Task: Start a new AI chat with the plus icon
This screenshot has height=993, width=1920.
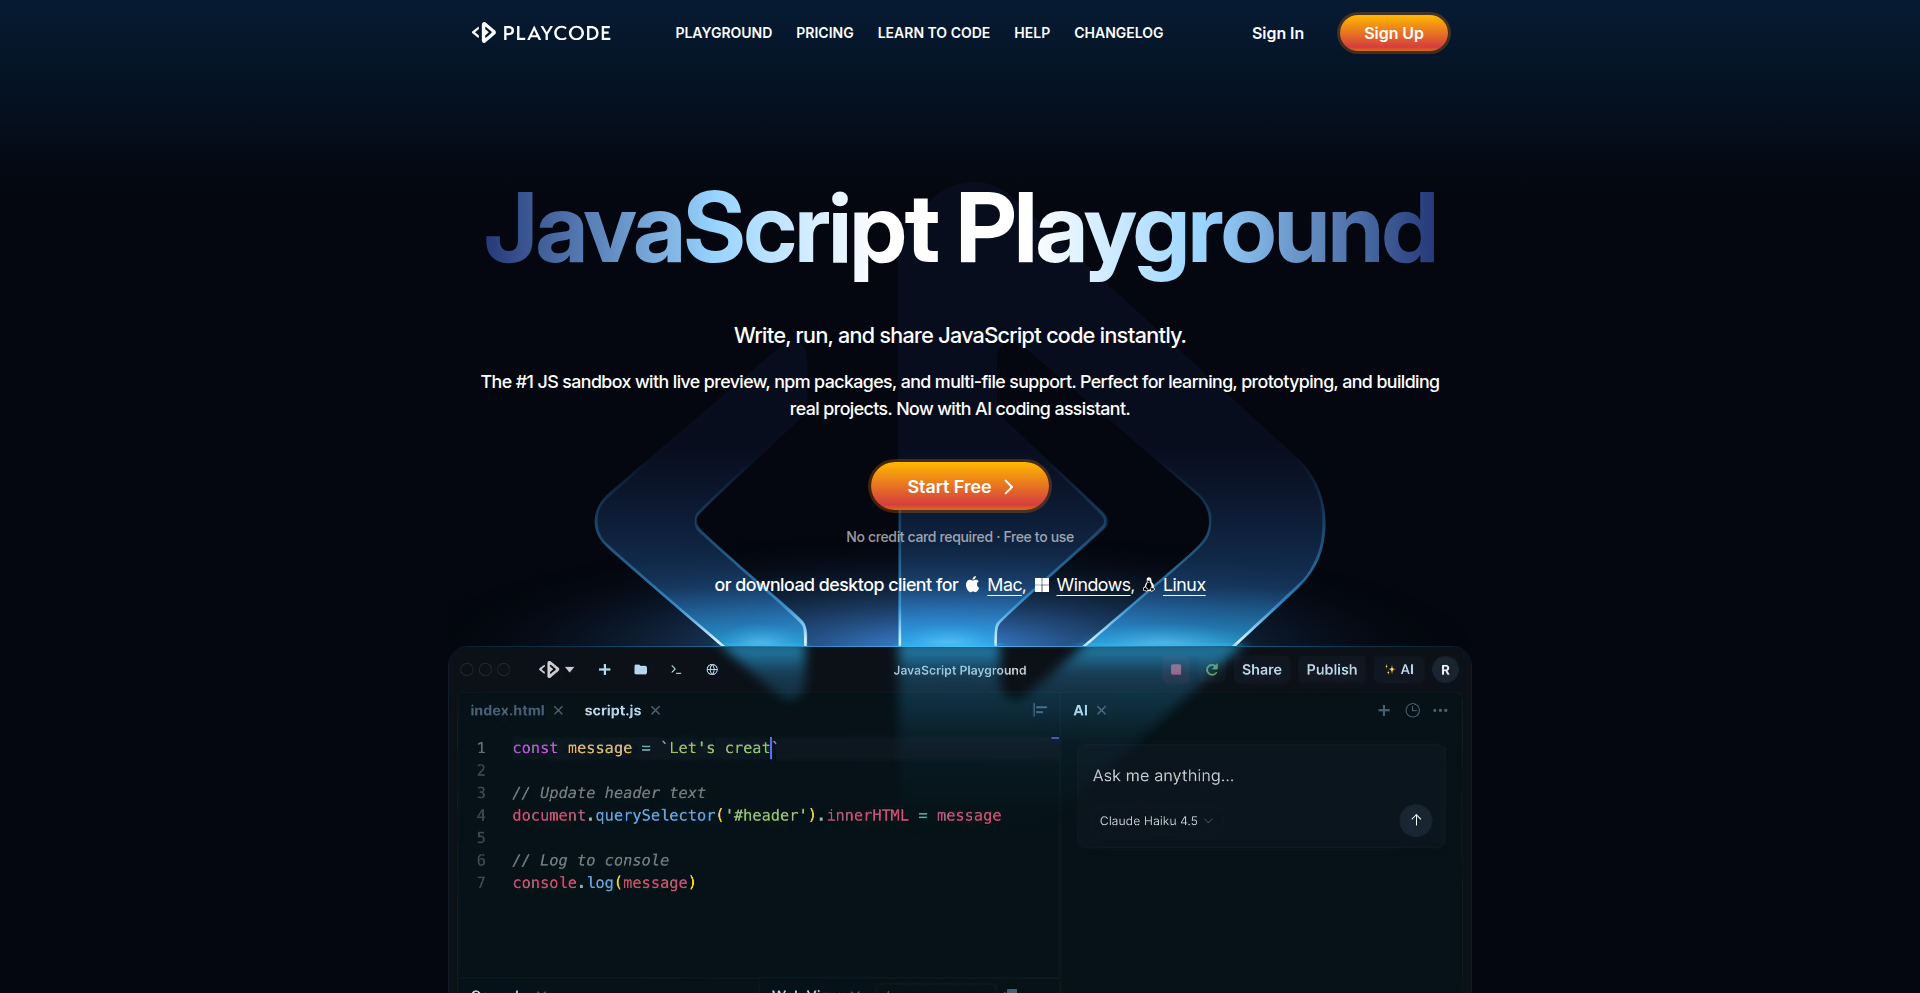Action: pyautogui.click(x=1383, y=710)
